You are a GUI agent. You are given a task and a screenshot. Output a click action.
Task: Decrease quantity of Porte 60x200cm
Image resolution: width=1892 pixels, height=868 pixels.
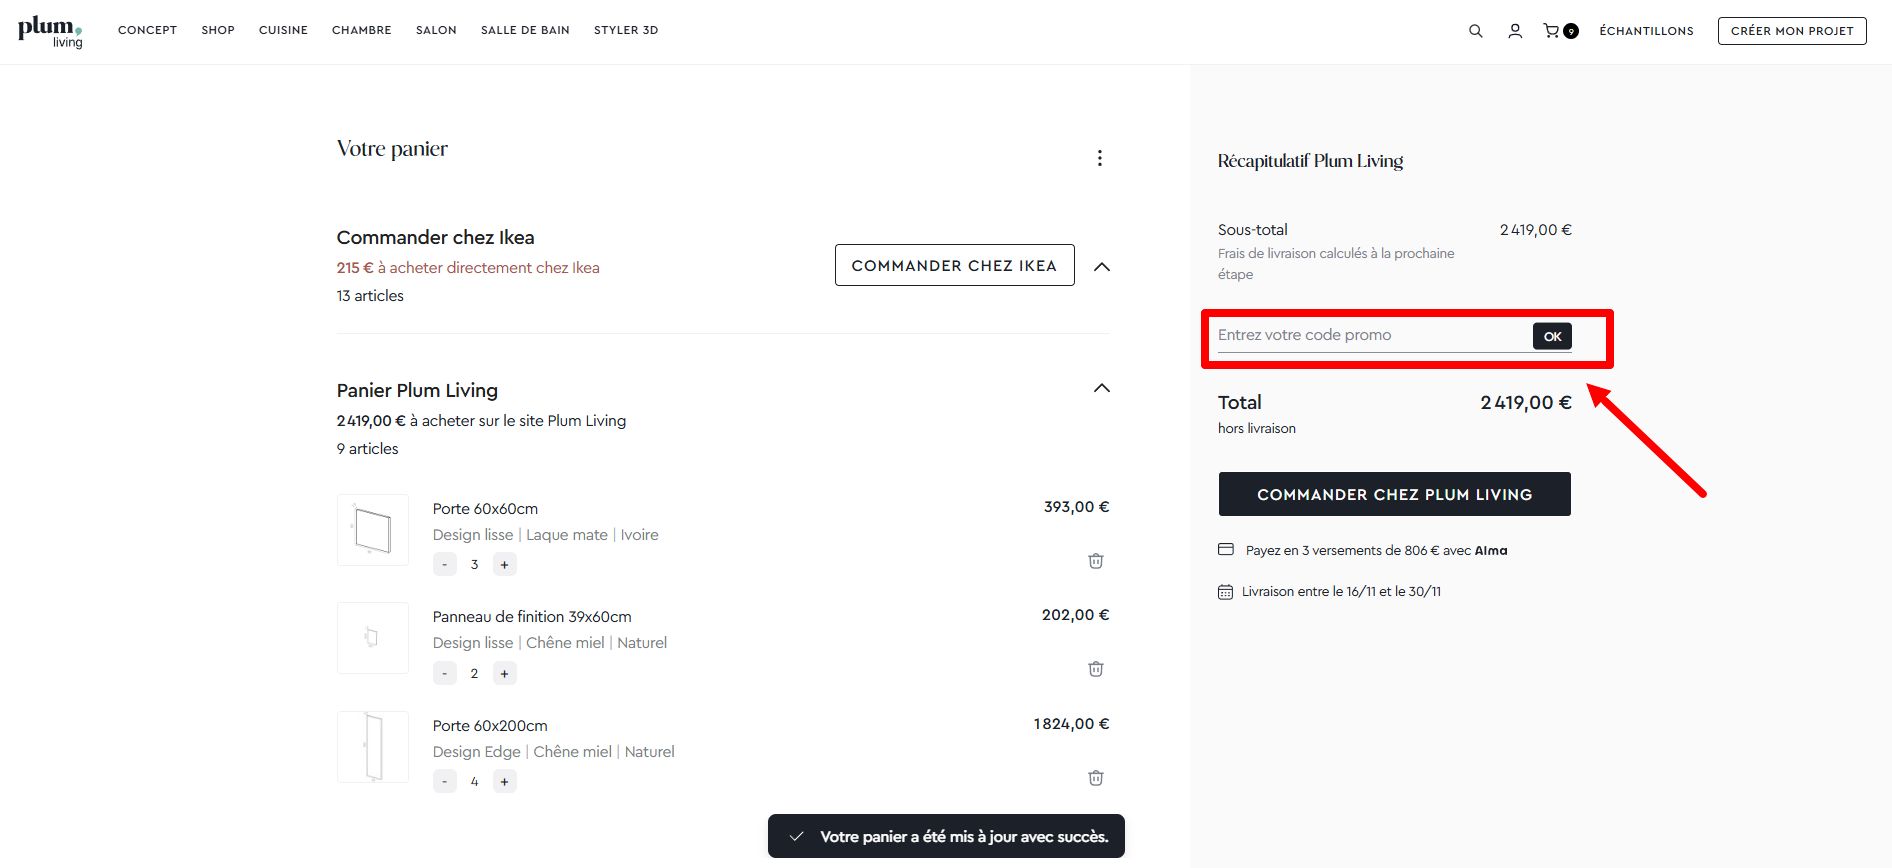445,782
